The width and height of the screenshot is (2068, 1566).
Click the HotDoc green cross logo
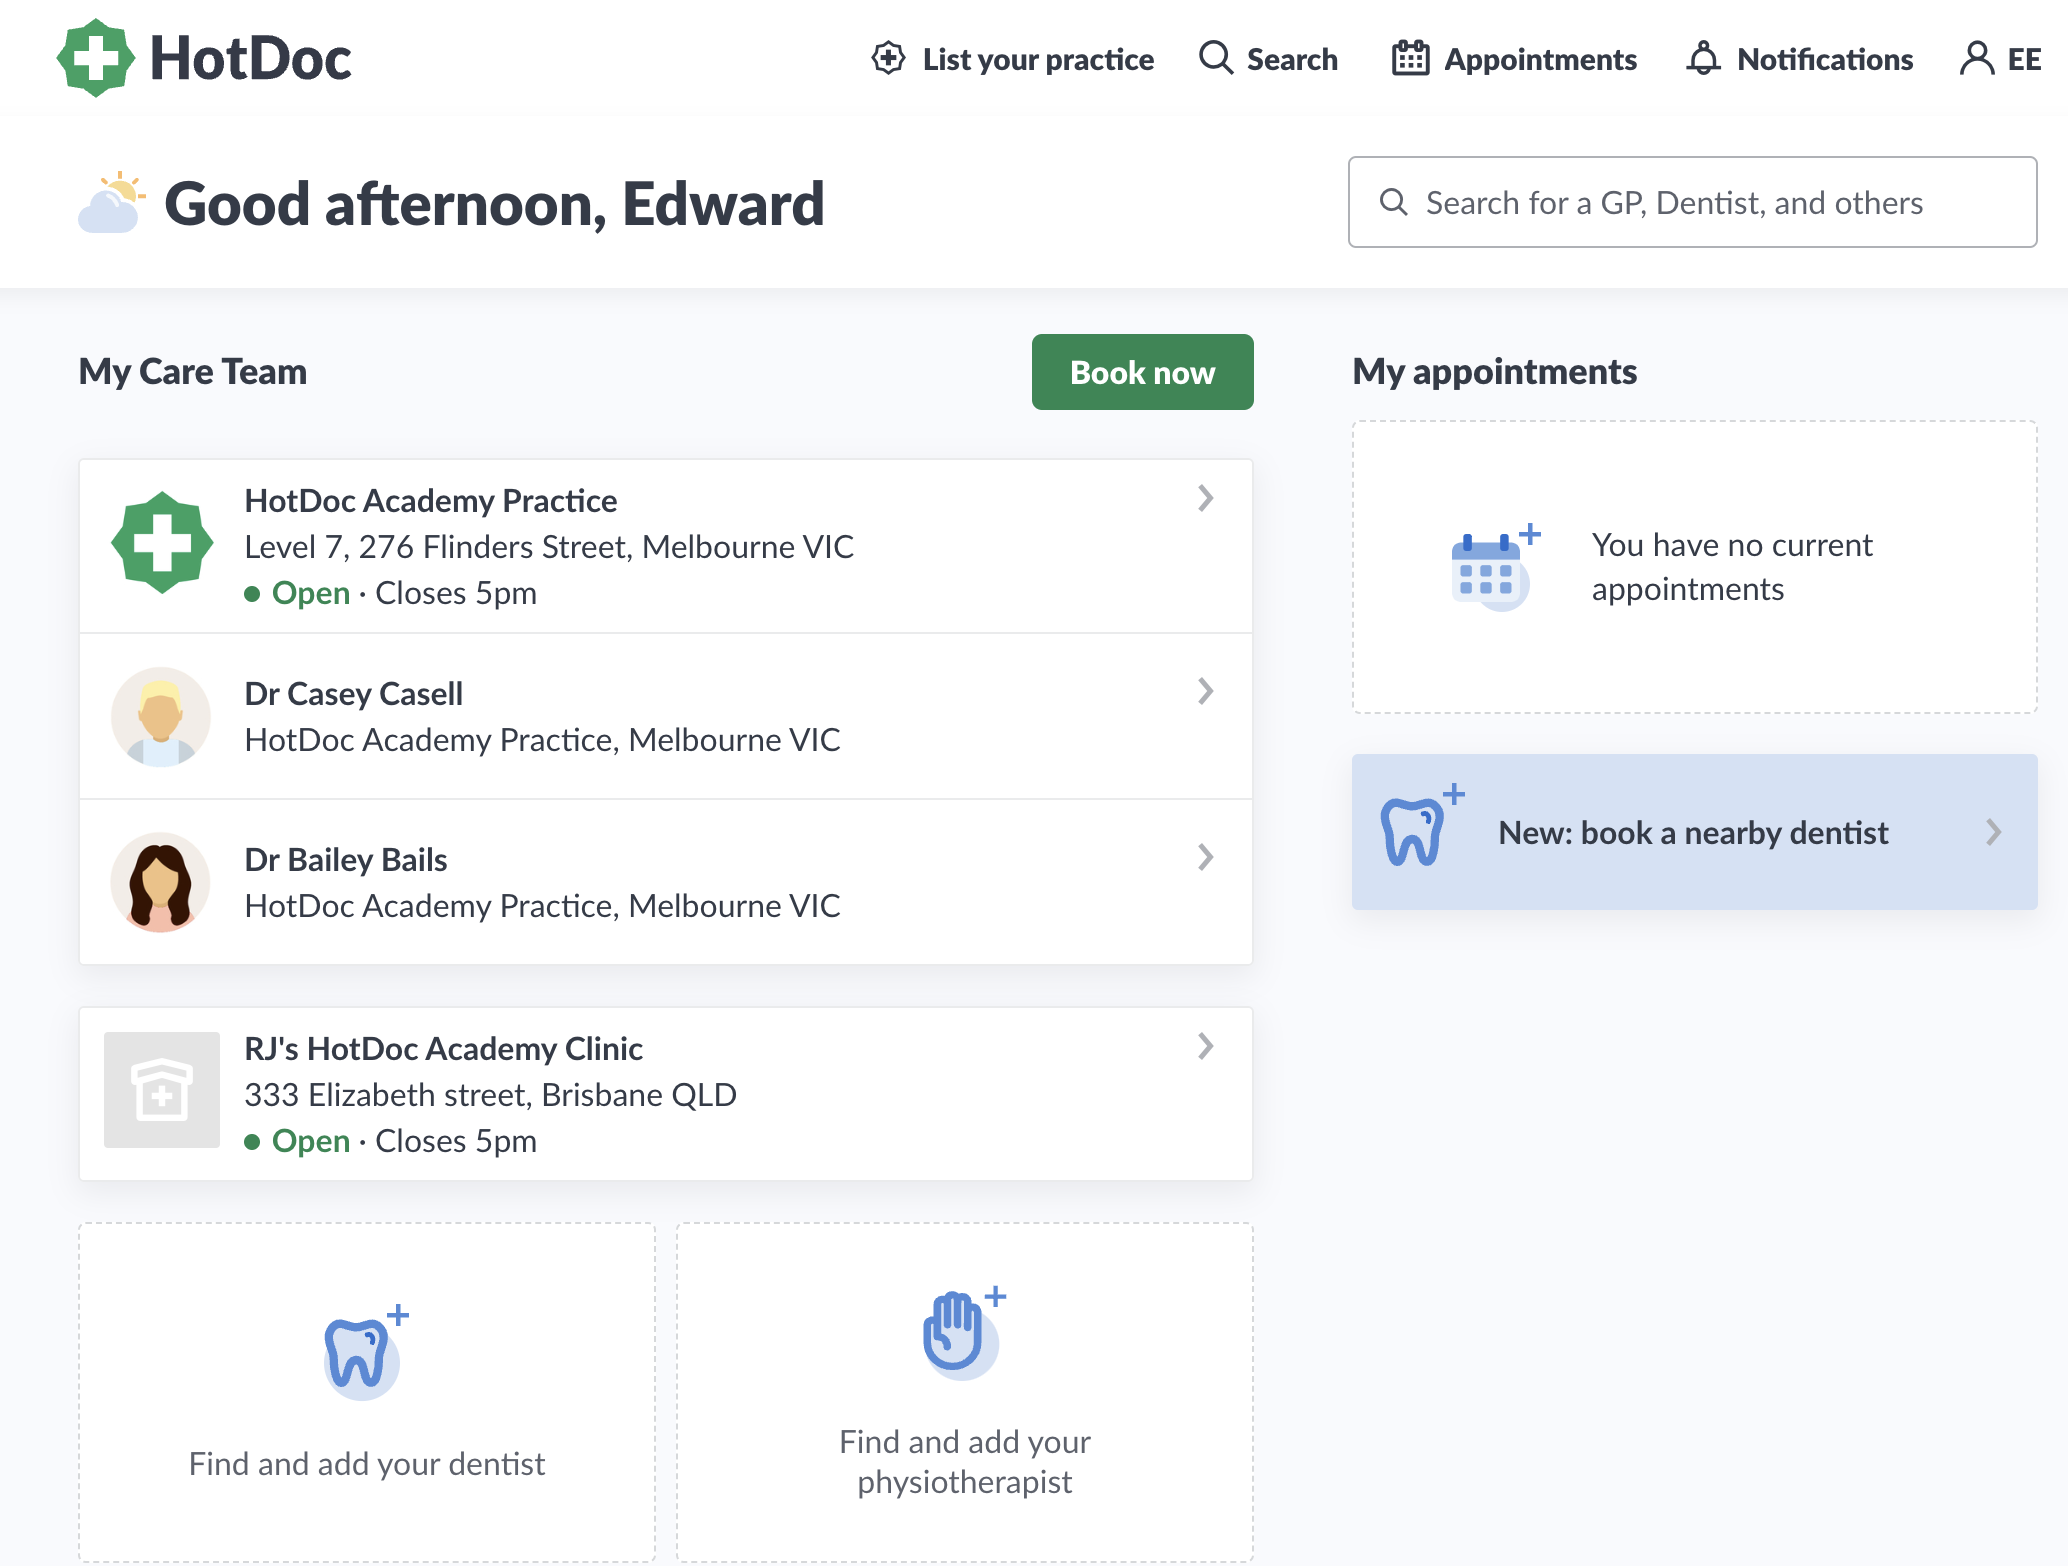point(96,58)
